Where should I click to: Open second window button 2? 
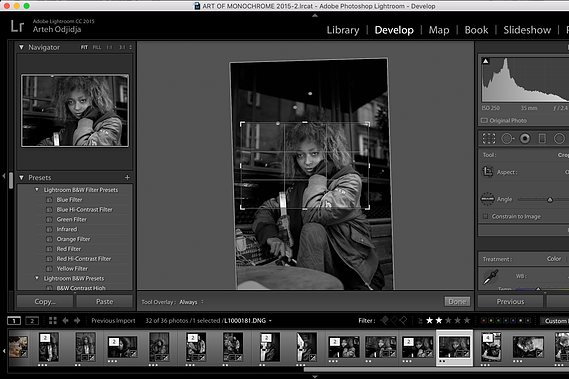click(32, 321)
